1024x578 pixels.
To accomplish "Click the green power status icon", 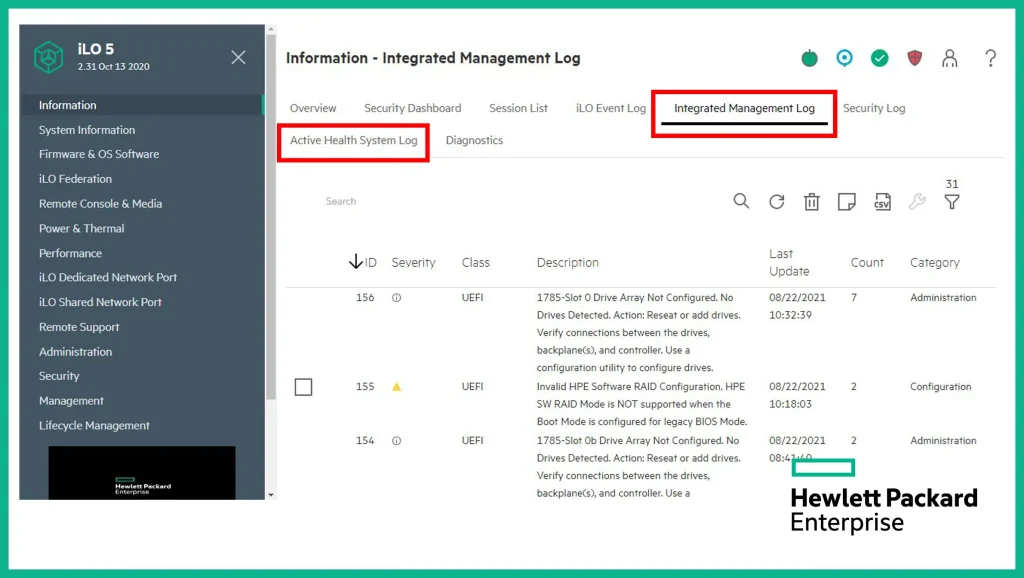I will pyautogui.click(x=810, y=58).
